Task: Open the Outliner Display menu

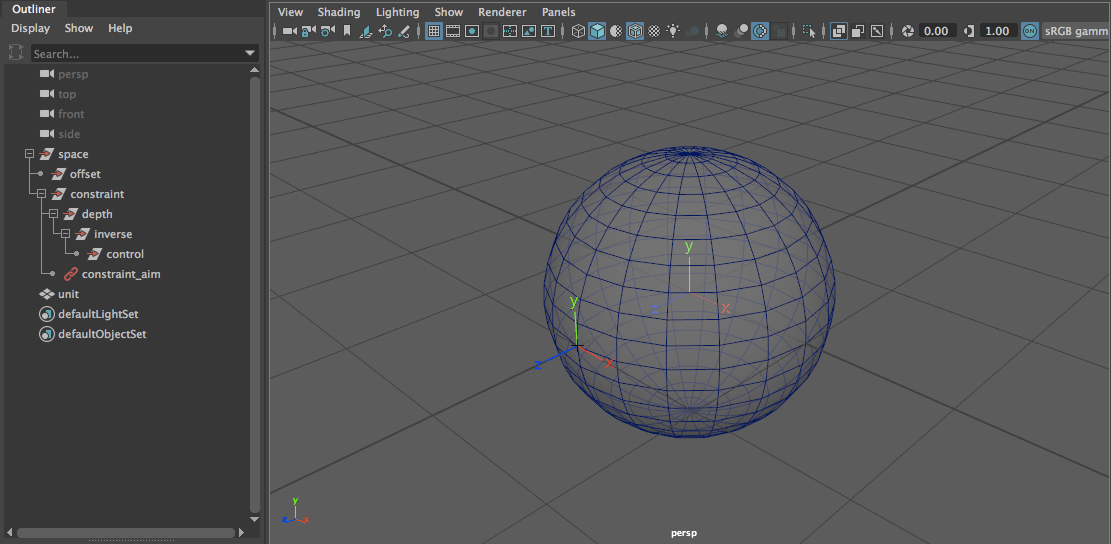Action: (30, 28)
